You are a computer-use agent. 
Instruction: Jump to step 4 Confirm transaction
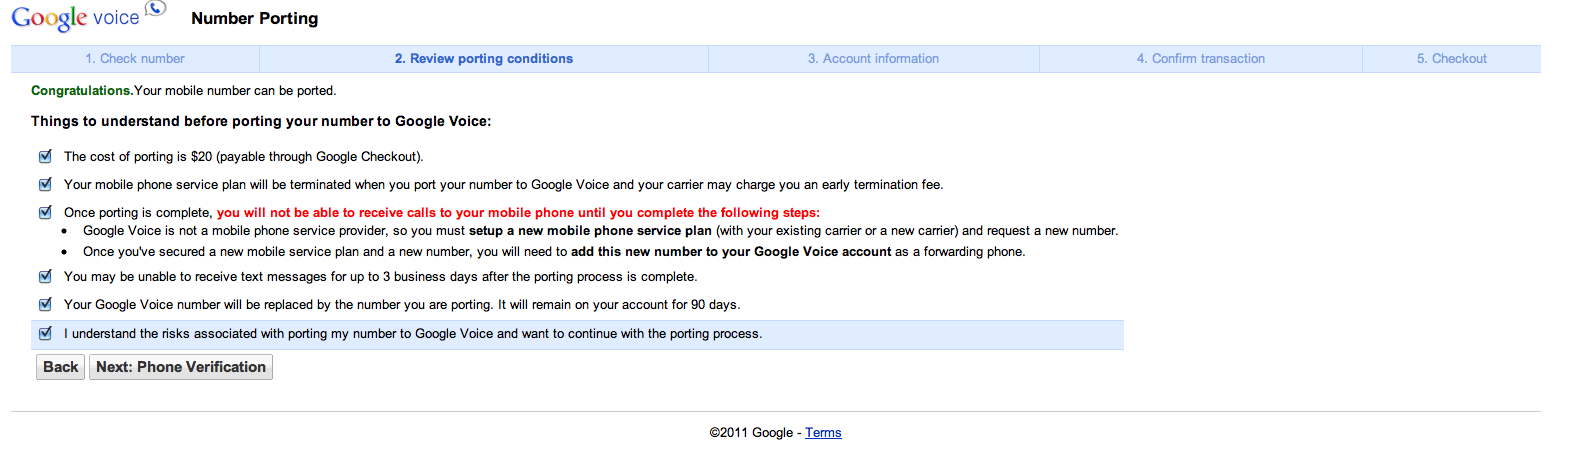[1200, 59]
